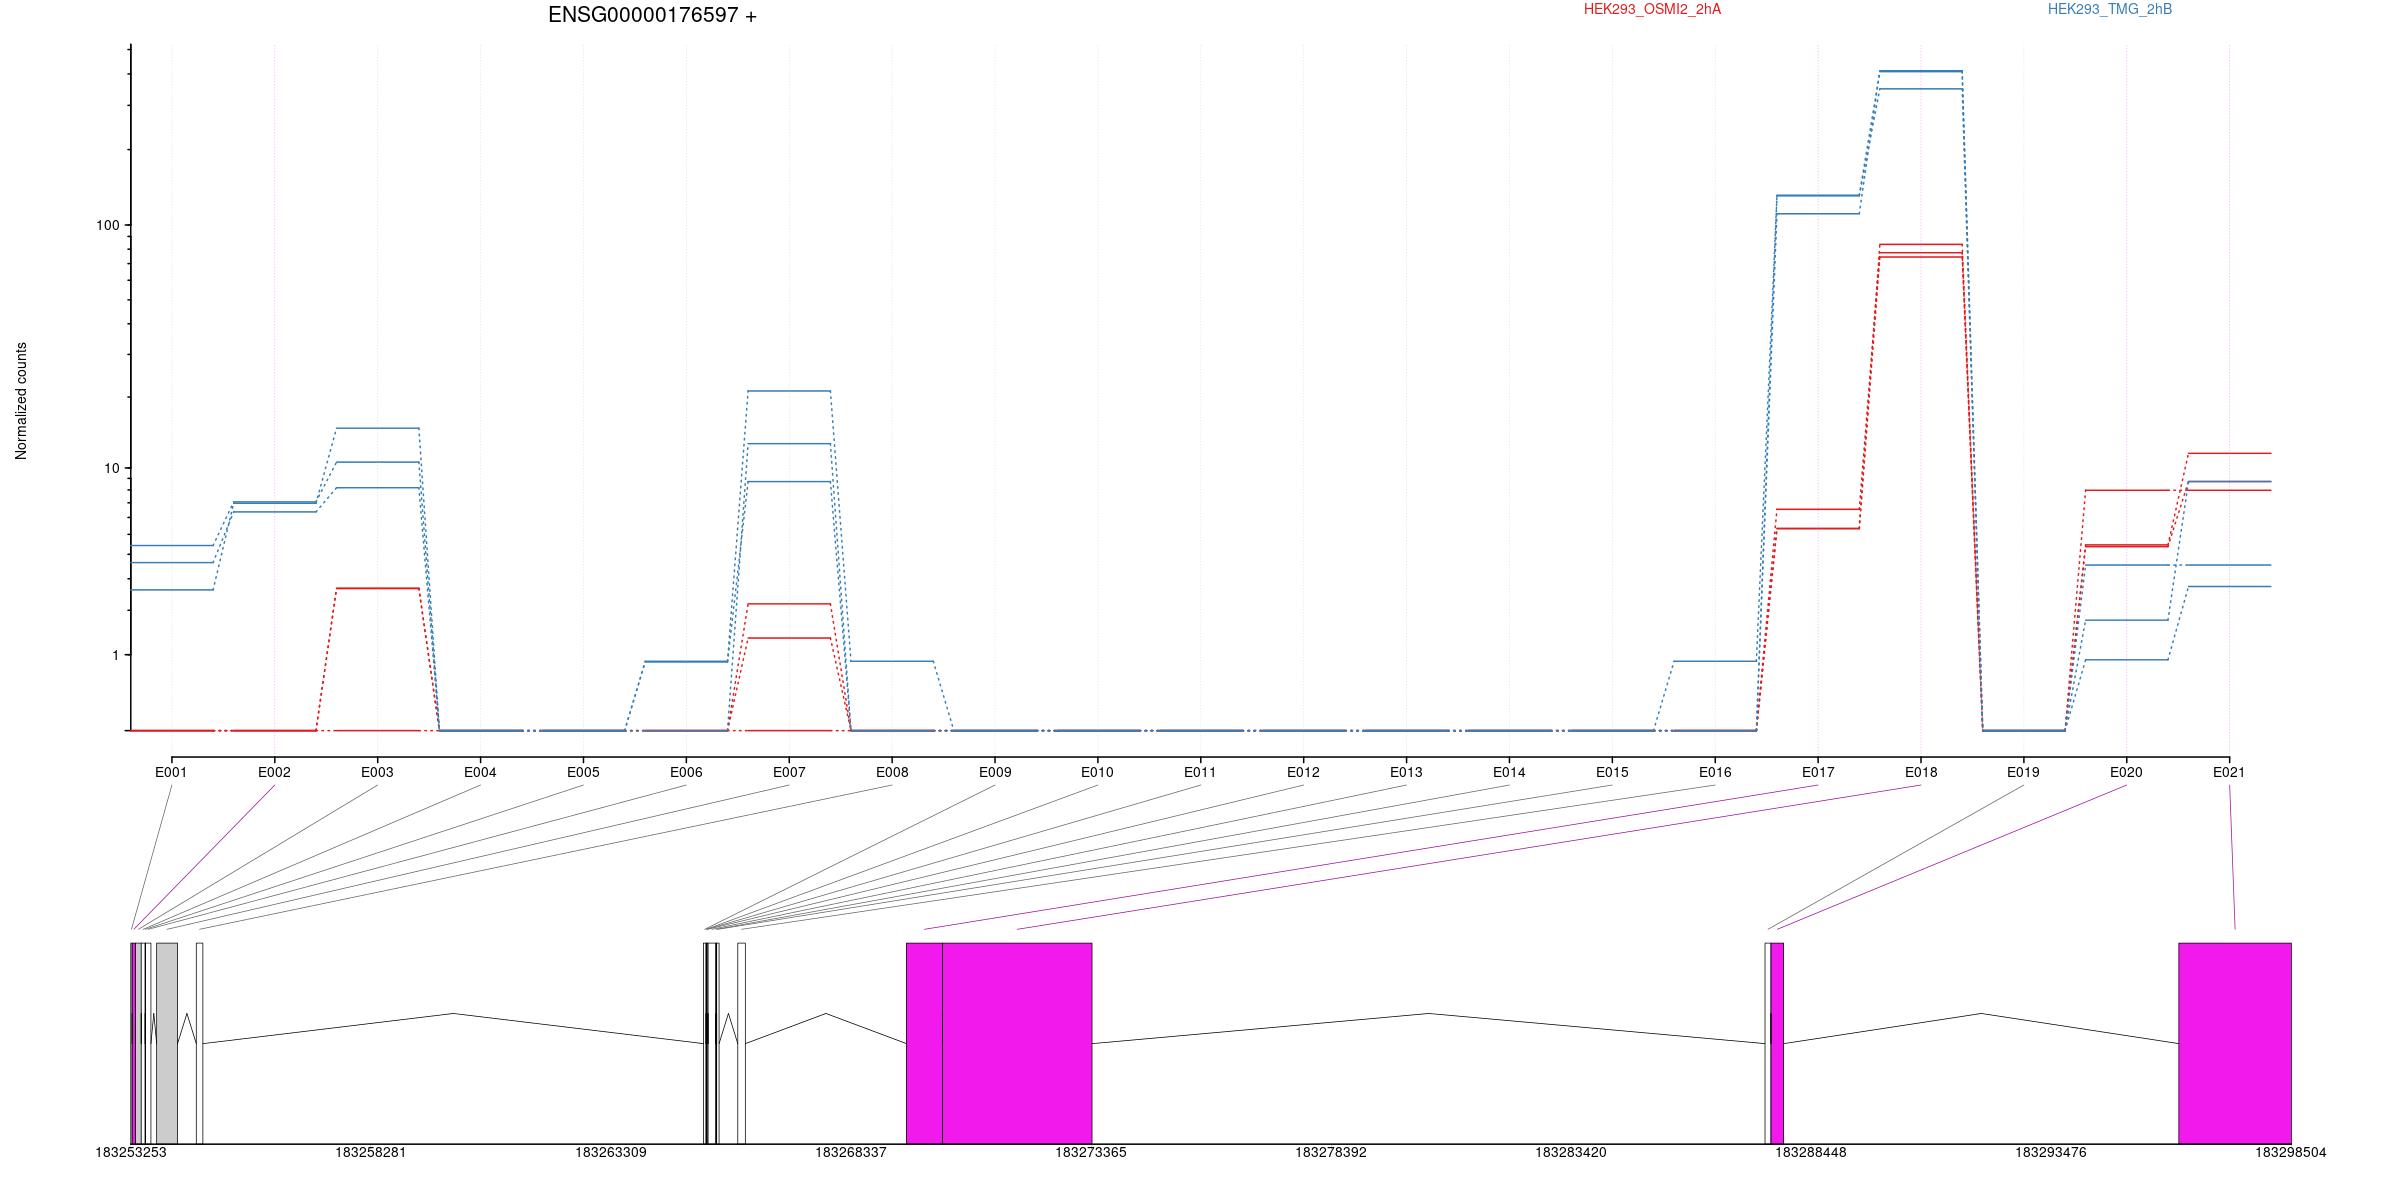
Task: Select the HEK293_OSMI2_2hA legend label
Action: pyautogui.click(x=1652, y=9)
